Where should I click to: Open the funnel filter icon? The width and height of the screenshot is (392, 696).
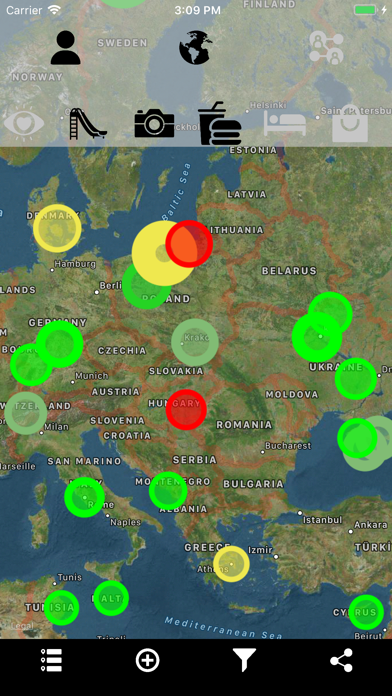[245, 660]
